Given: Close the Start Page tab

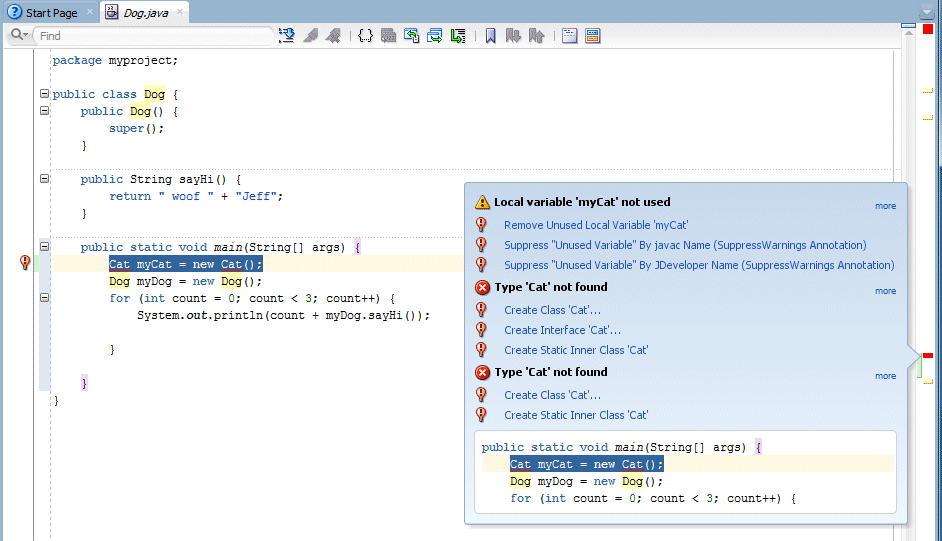Looking at the screenshot, I should click(90, 11).
